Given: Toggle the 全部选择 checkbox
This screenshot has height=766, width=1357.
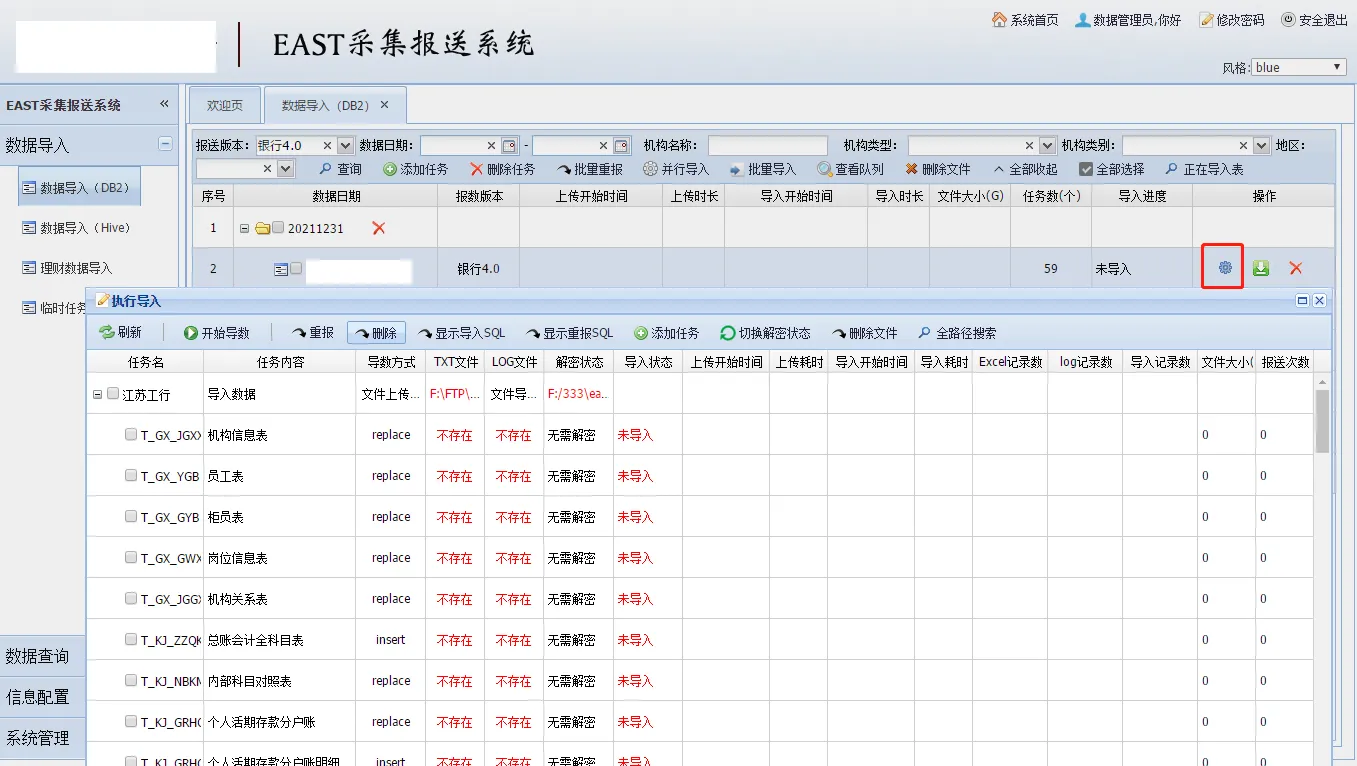Looking at the screenshot, I should coord(1086,170).
